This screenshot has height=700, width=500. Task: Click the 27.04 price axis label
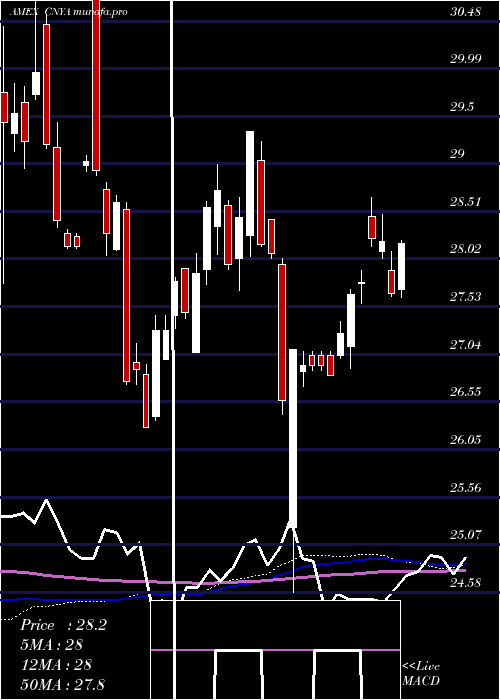(x=466, y=345)
